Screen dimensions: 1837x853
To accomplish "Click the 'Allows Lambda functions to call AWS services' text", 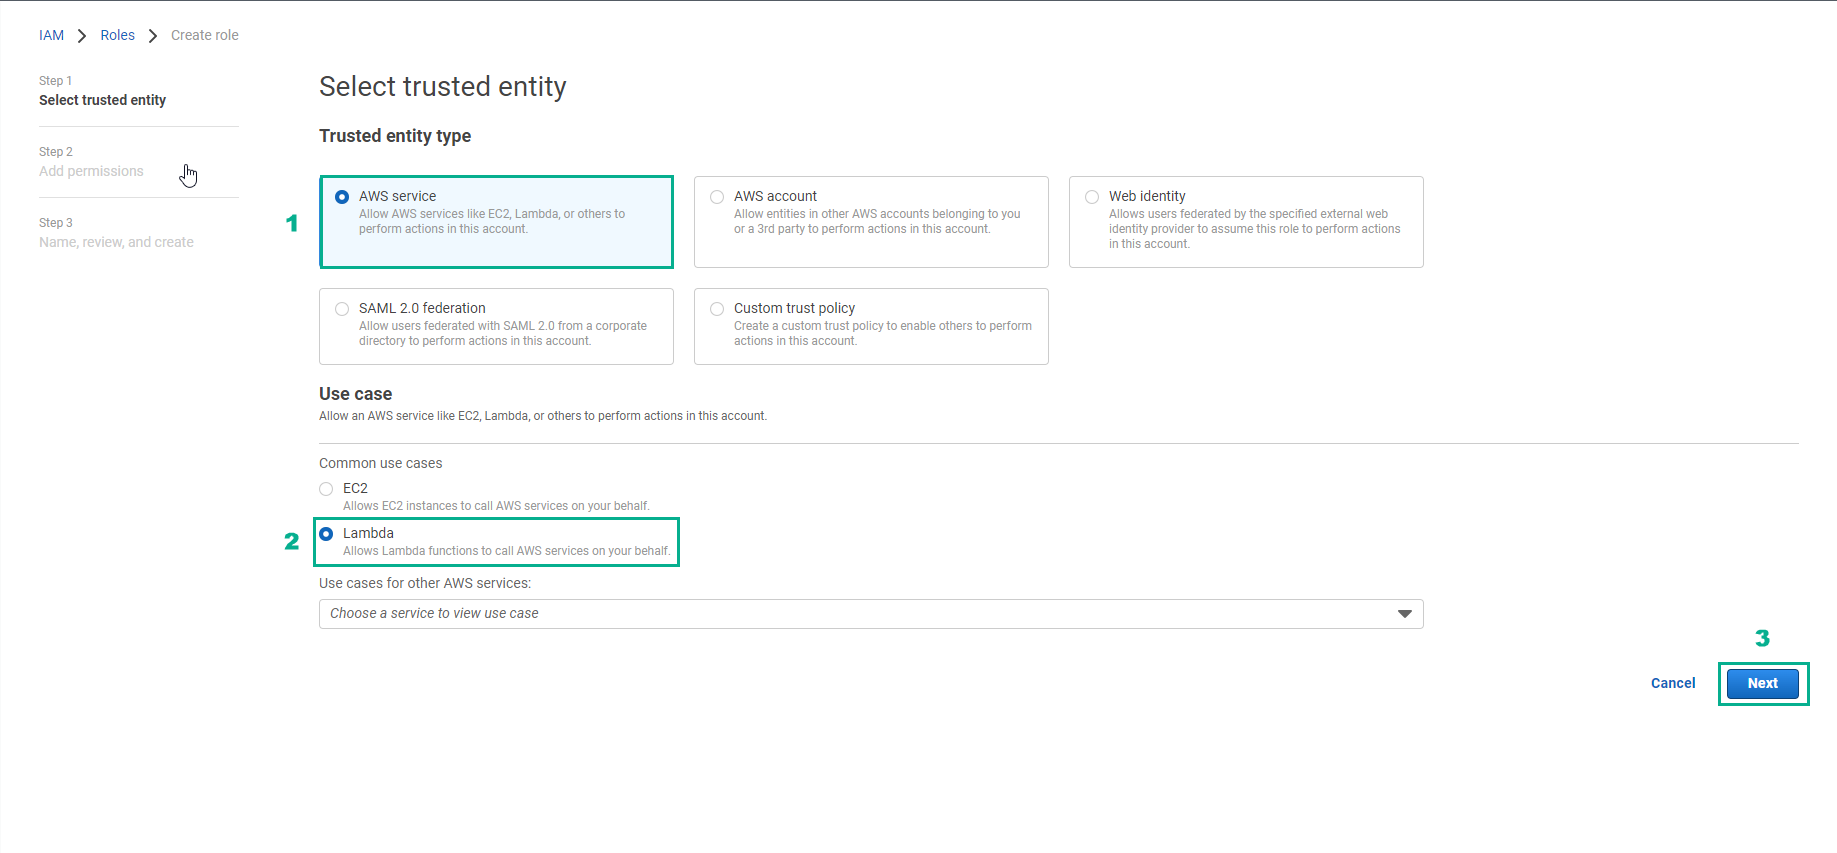I will pyautogui.click(x=507, y=551).
